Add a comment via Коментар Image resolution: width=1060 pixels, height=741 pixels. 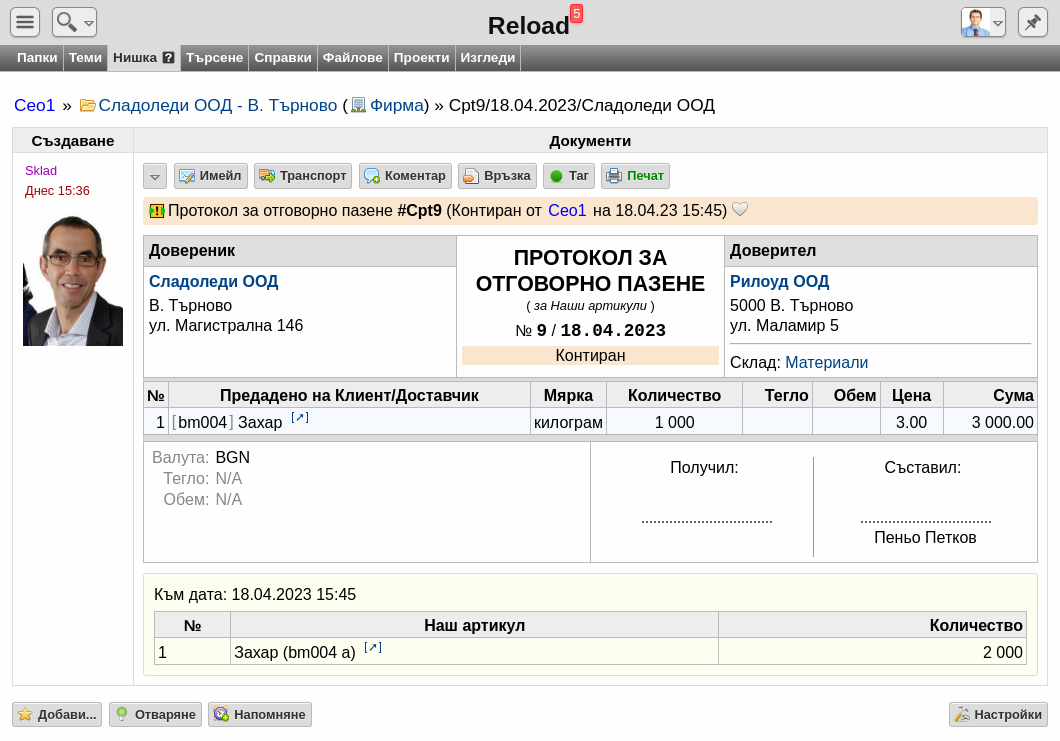click(x=405, y=176)
